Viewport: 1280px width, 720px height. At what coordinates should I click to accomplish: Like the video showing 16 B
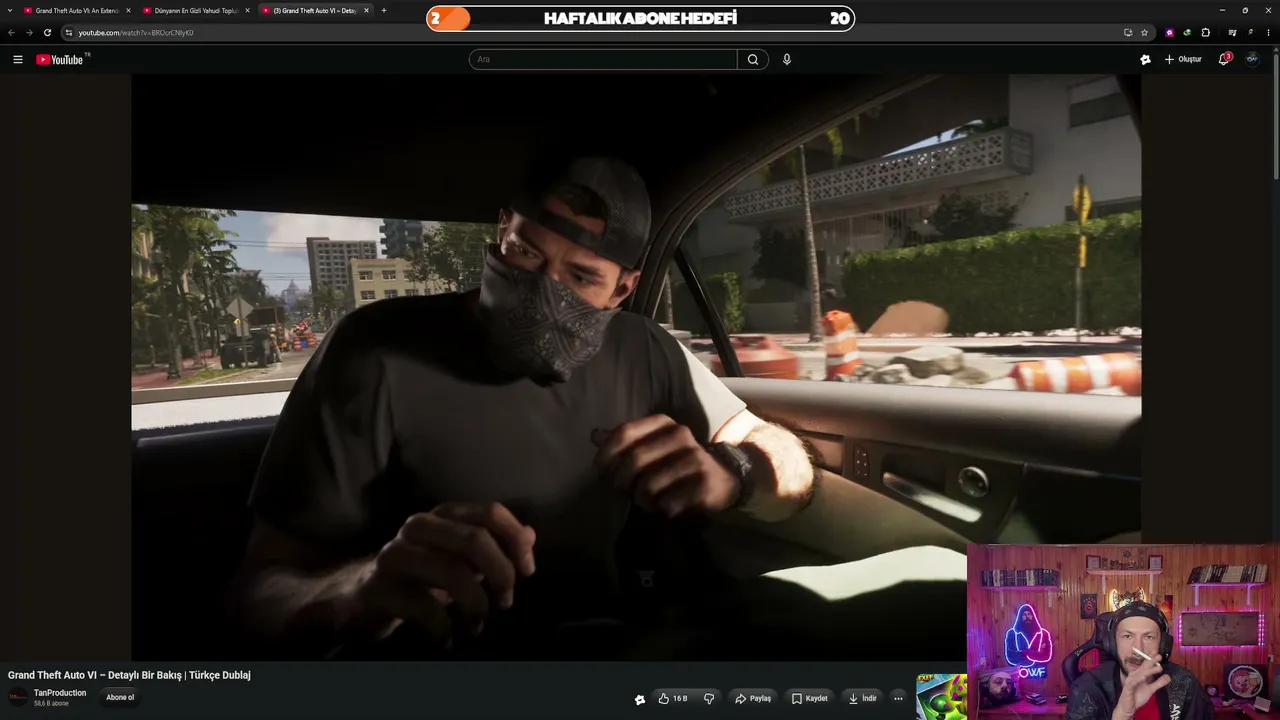pos(673,698)
